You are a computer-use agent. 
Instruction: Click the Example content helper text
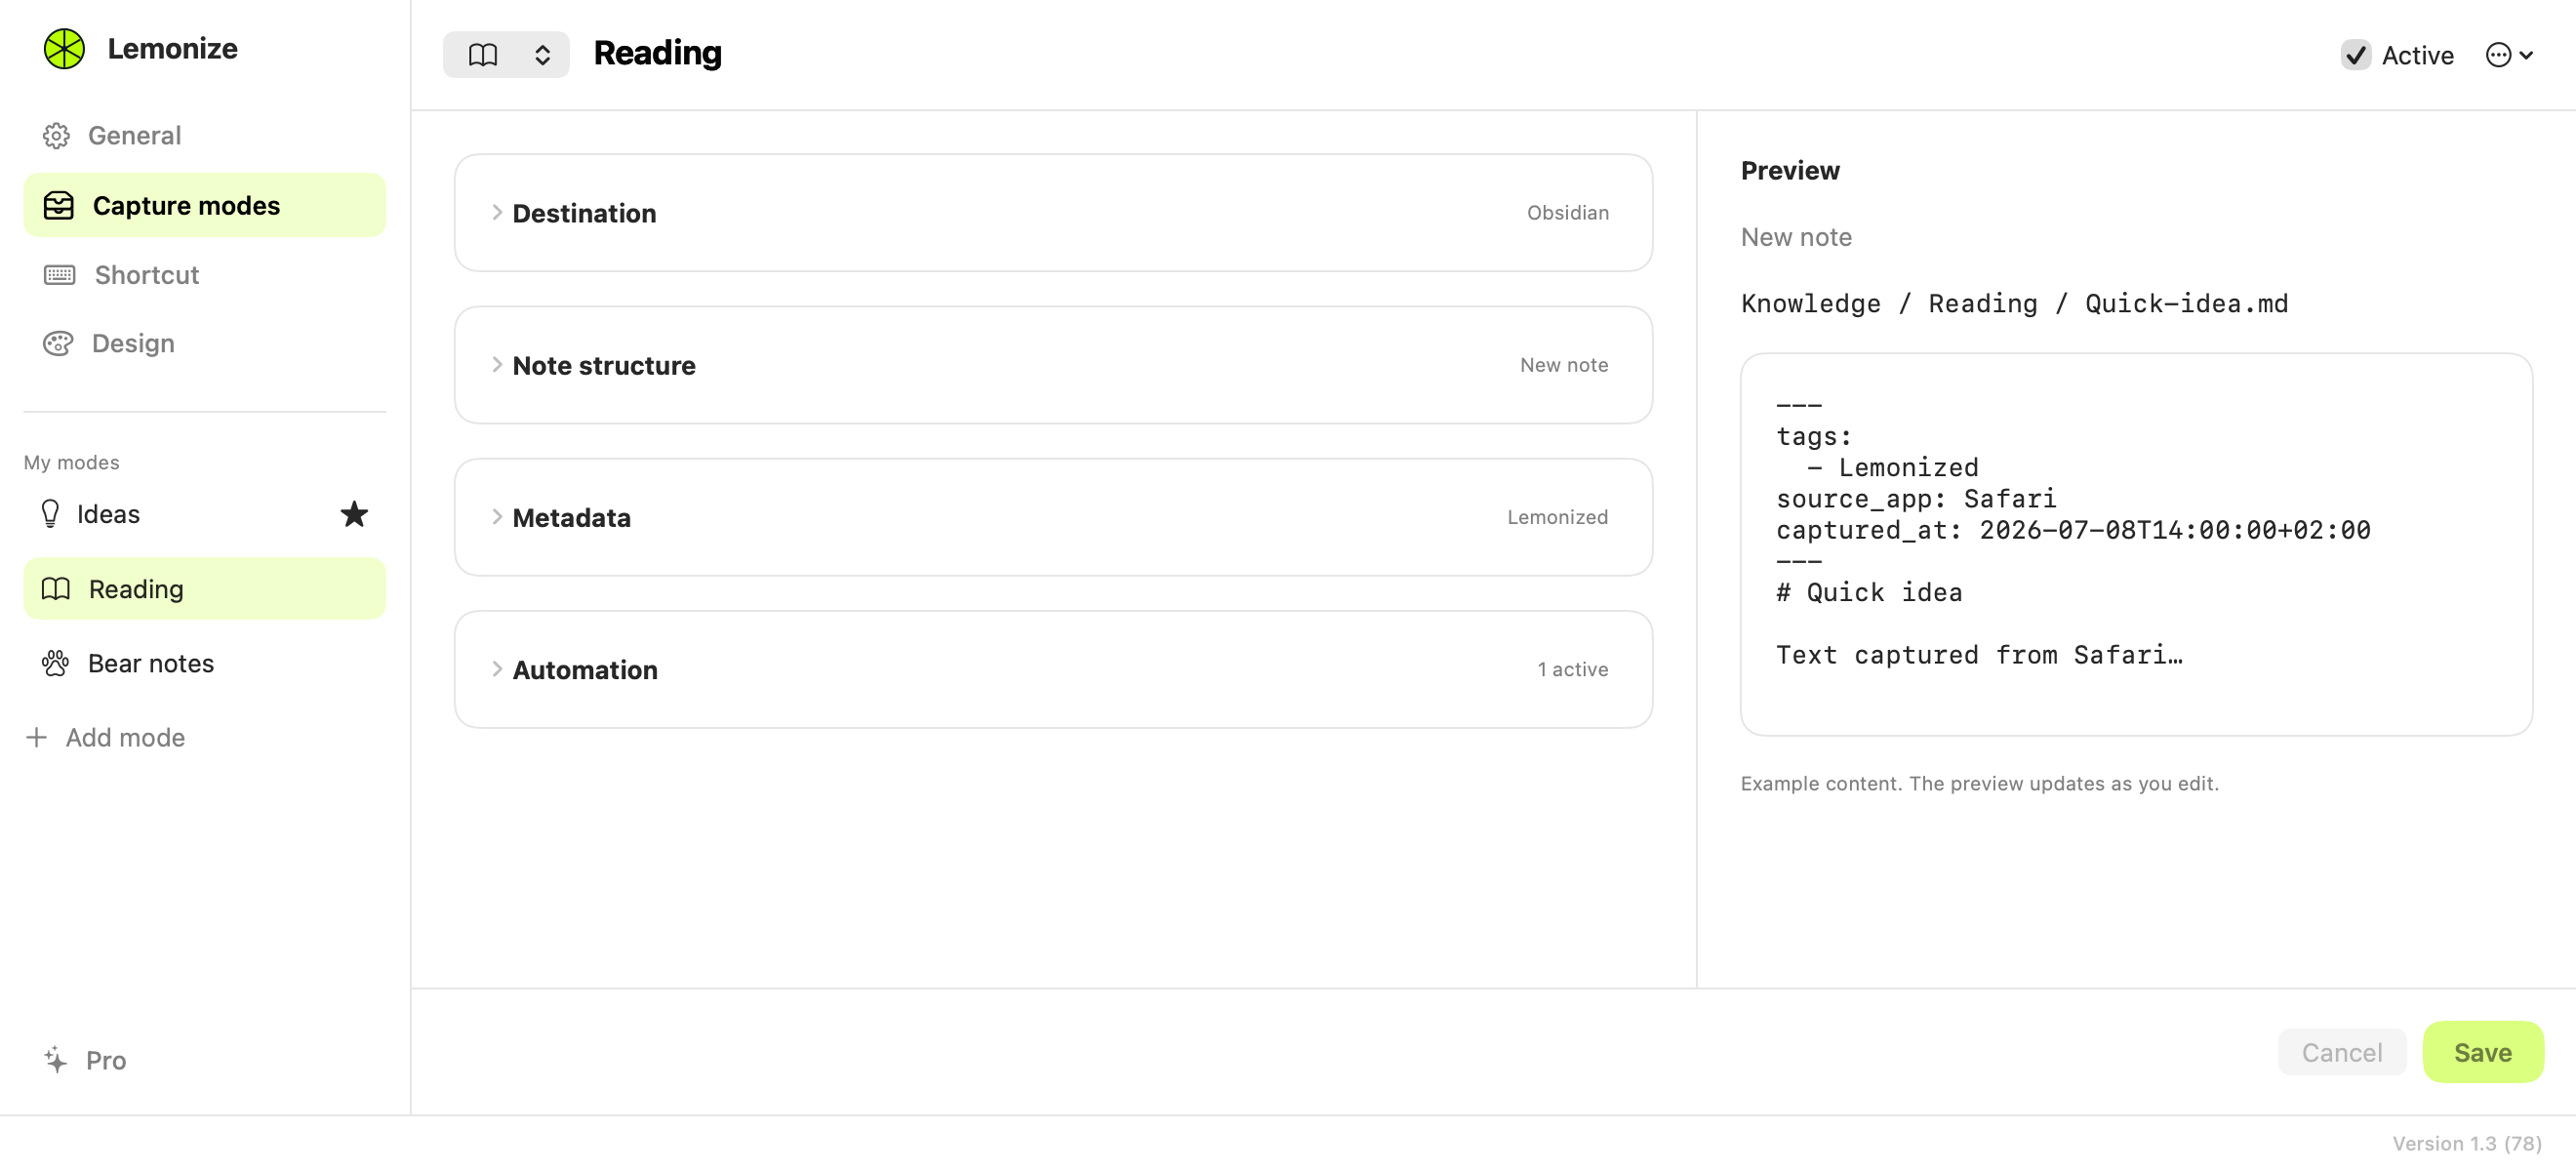[x=1979, y=783]
